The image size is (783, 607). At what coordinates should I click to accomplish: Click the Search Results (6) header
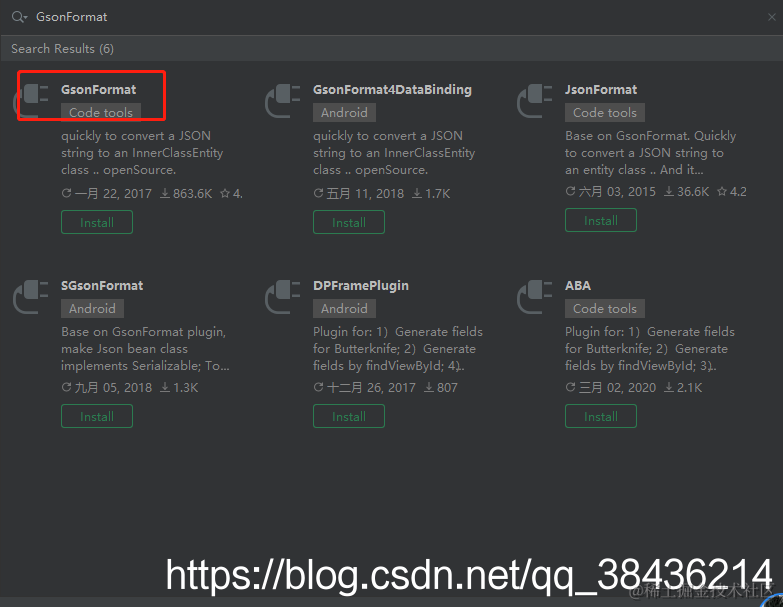[62, 49]
